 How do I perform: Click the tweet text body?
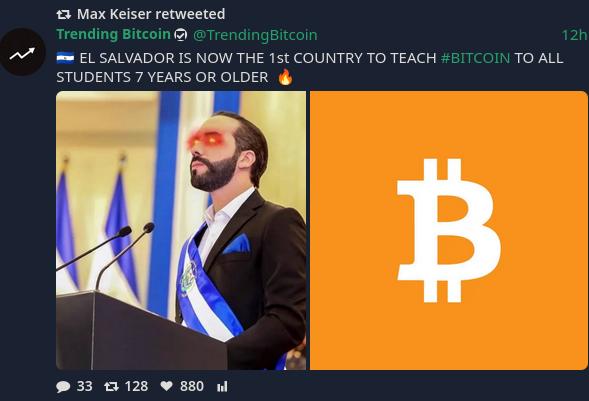pos(310,68)
